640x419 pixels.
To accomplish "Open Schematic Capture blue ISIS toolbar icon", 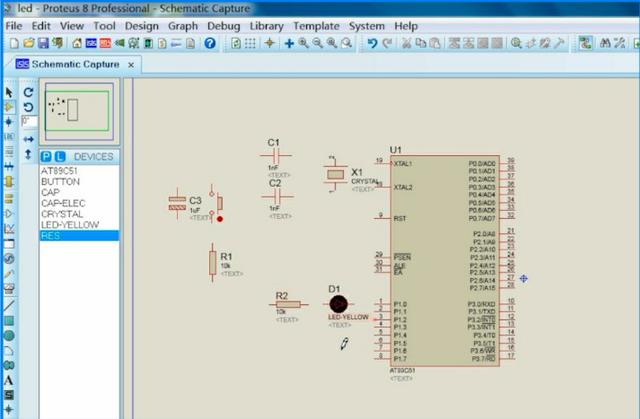I will pyautogui.click(x=91, y=43).
